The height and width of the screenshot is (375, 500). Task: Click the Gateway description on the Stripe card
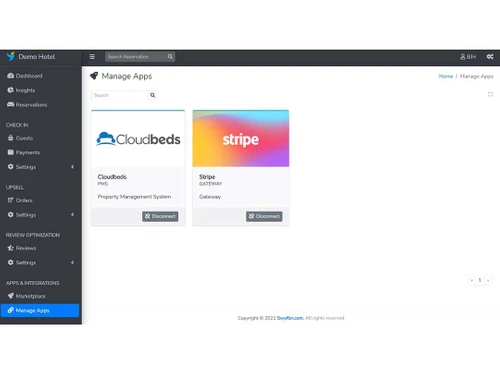[x=210, y=197]
